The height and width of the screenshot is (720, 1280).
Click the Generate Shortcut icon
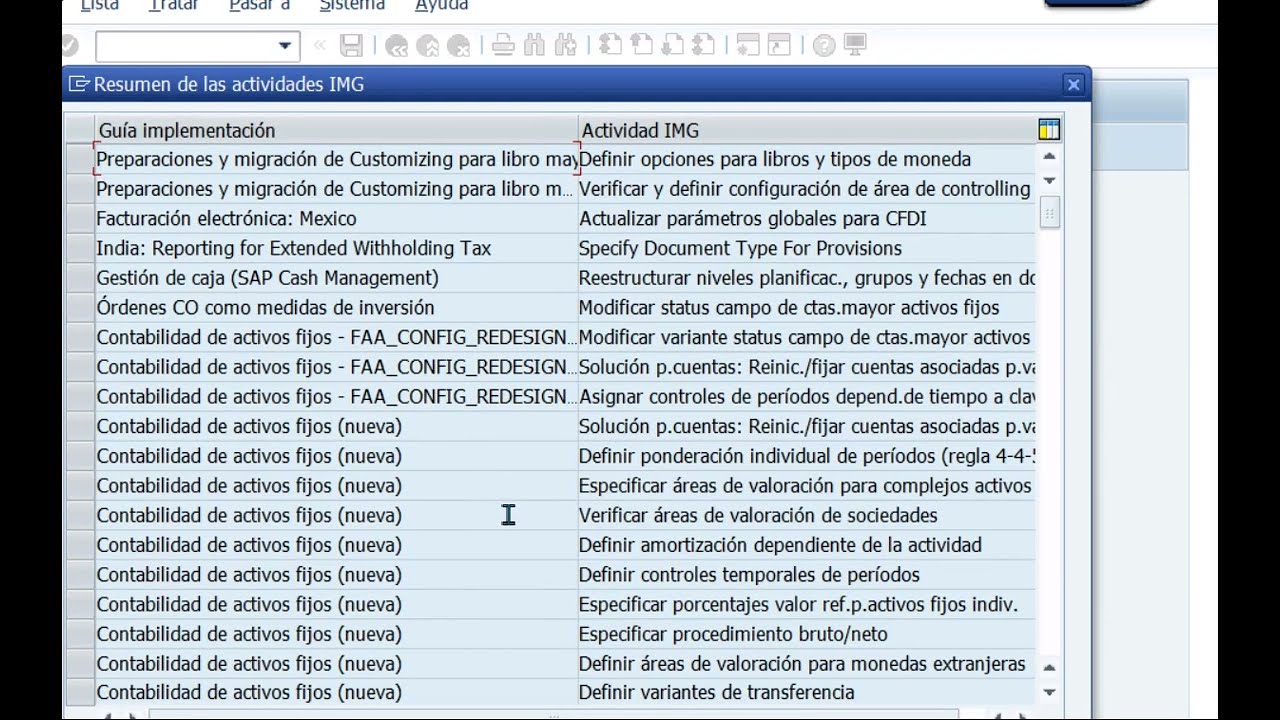778,45
